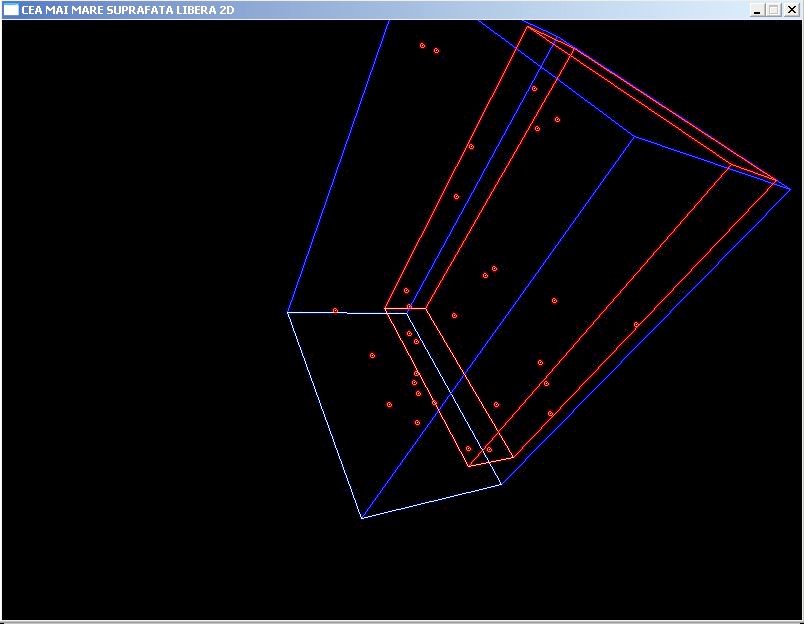The image size is (804, 624).
Task: Click the window system menu icon
Action: click(x=11, y=9)
